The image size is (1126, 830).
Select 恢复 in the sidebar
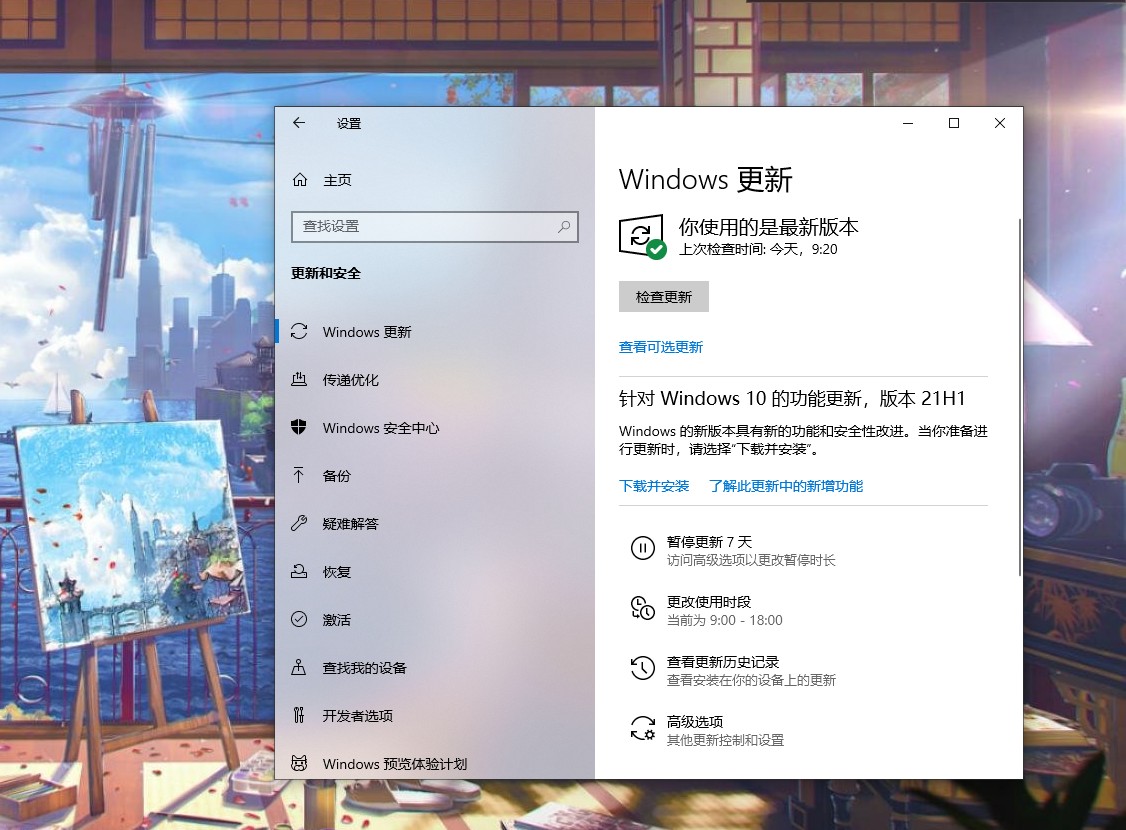coord(434,572)
